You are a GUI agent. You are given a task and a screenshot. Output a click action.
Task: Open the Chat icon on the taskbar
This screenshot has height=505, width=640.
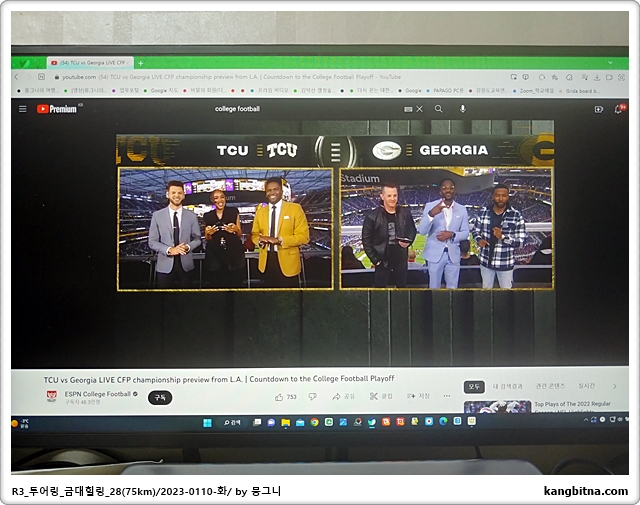coord(271,422)
